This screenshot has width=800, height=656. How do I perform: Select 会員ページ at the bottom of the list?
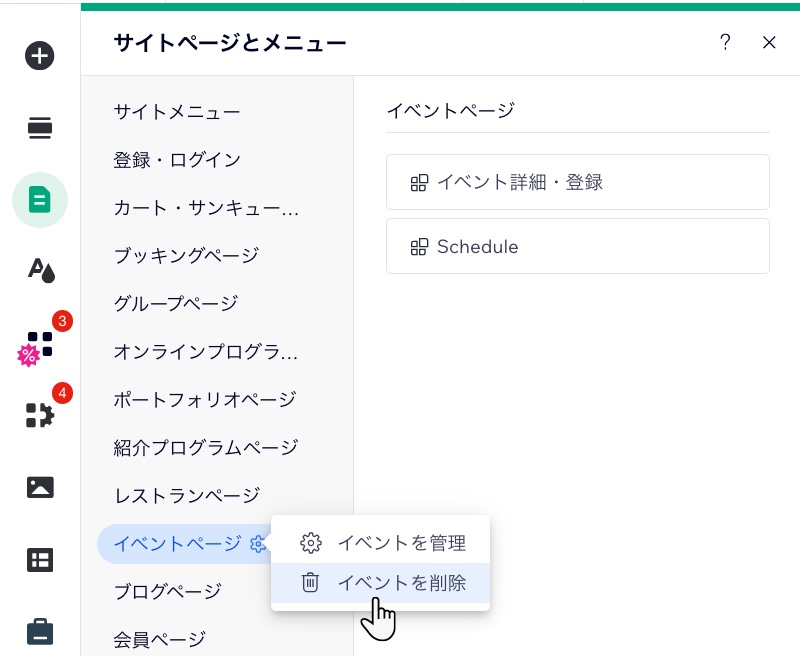click(x=158, y=639)
